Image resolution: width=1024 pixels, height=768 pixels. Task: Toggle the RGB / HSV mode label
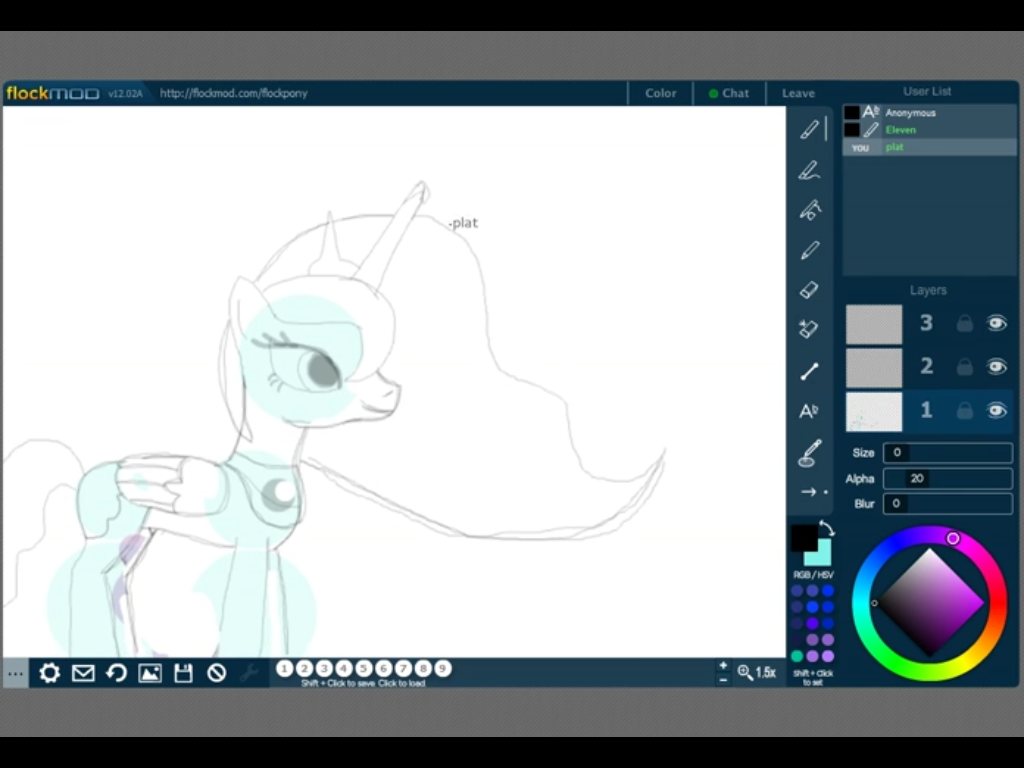pos(813,575)
